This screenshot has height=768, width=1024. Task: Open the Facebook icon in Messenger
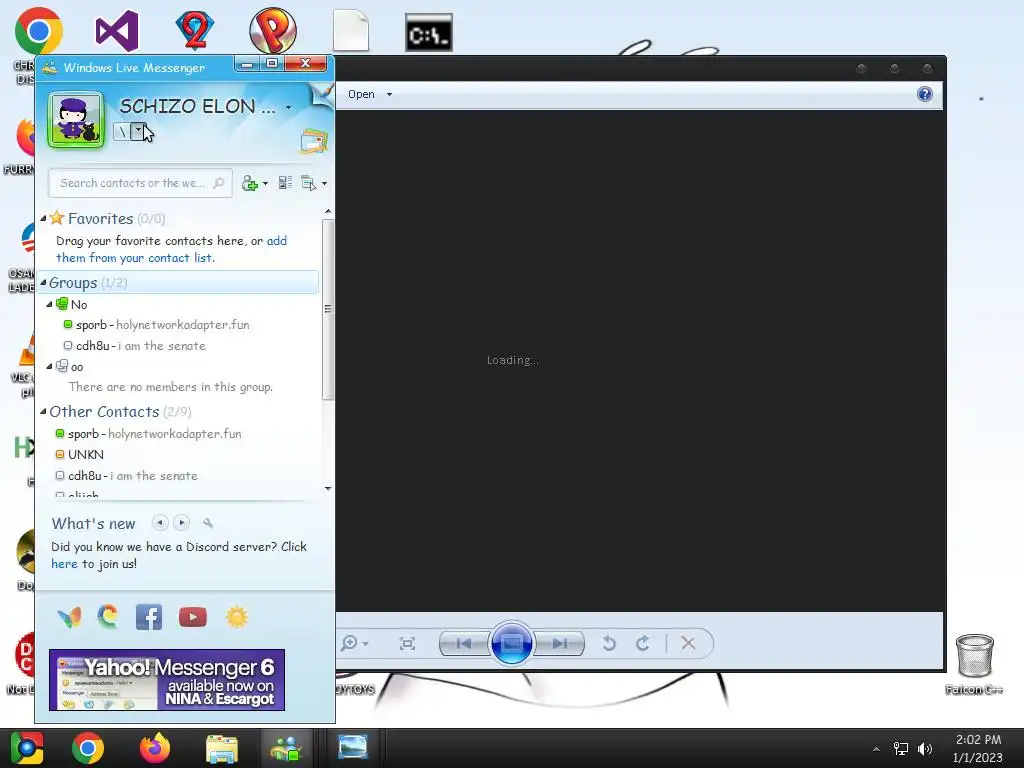(149, 617)
